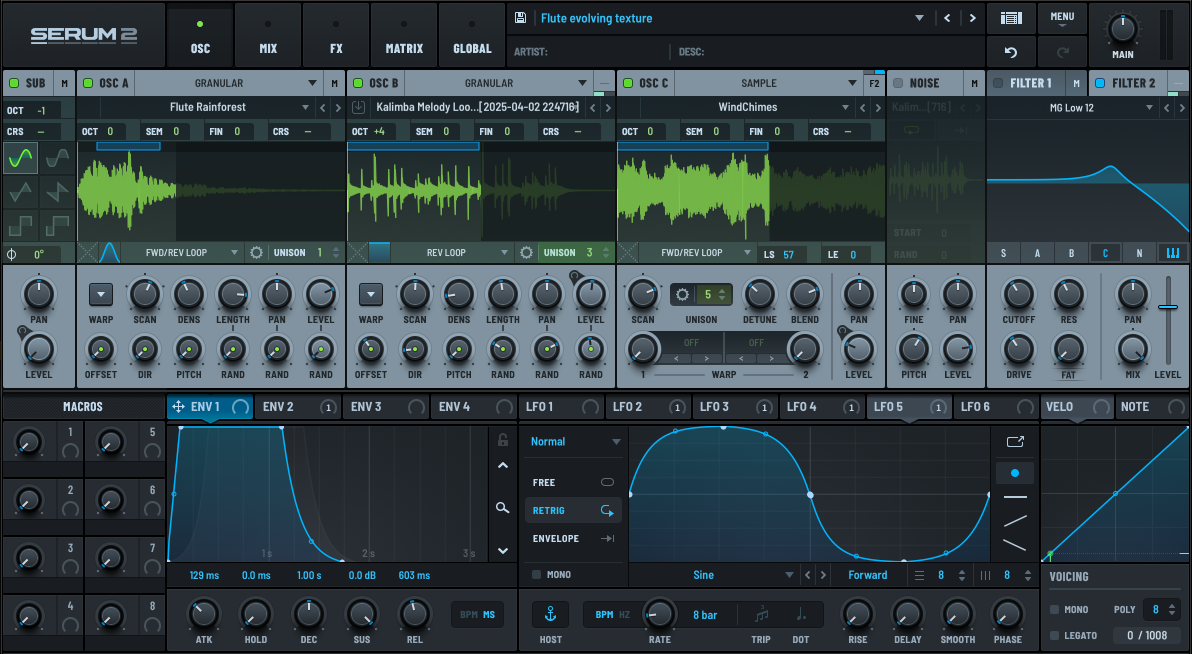
Task: Route filter to oscillator C button
Action: 1105,253
